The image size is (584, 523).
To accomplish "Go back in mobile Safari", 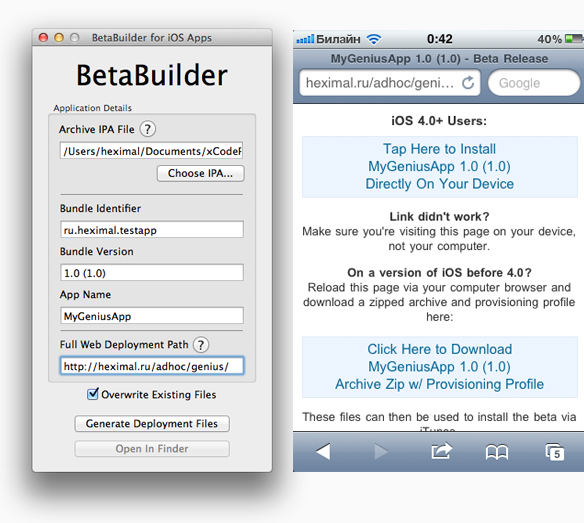I will 323,451.
